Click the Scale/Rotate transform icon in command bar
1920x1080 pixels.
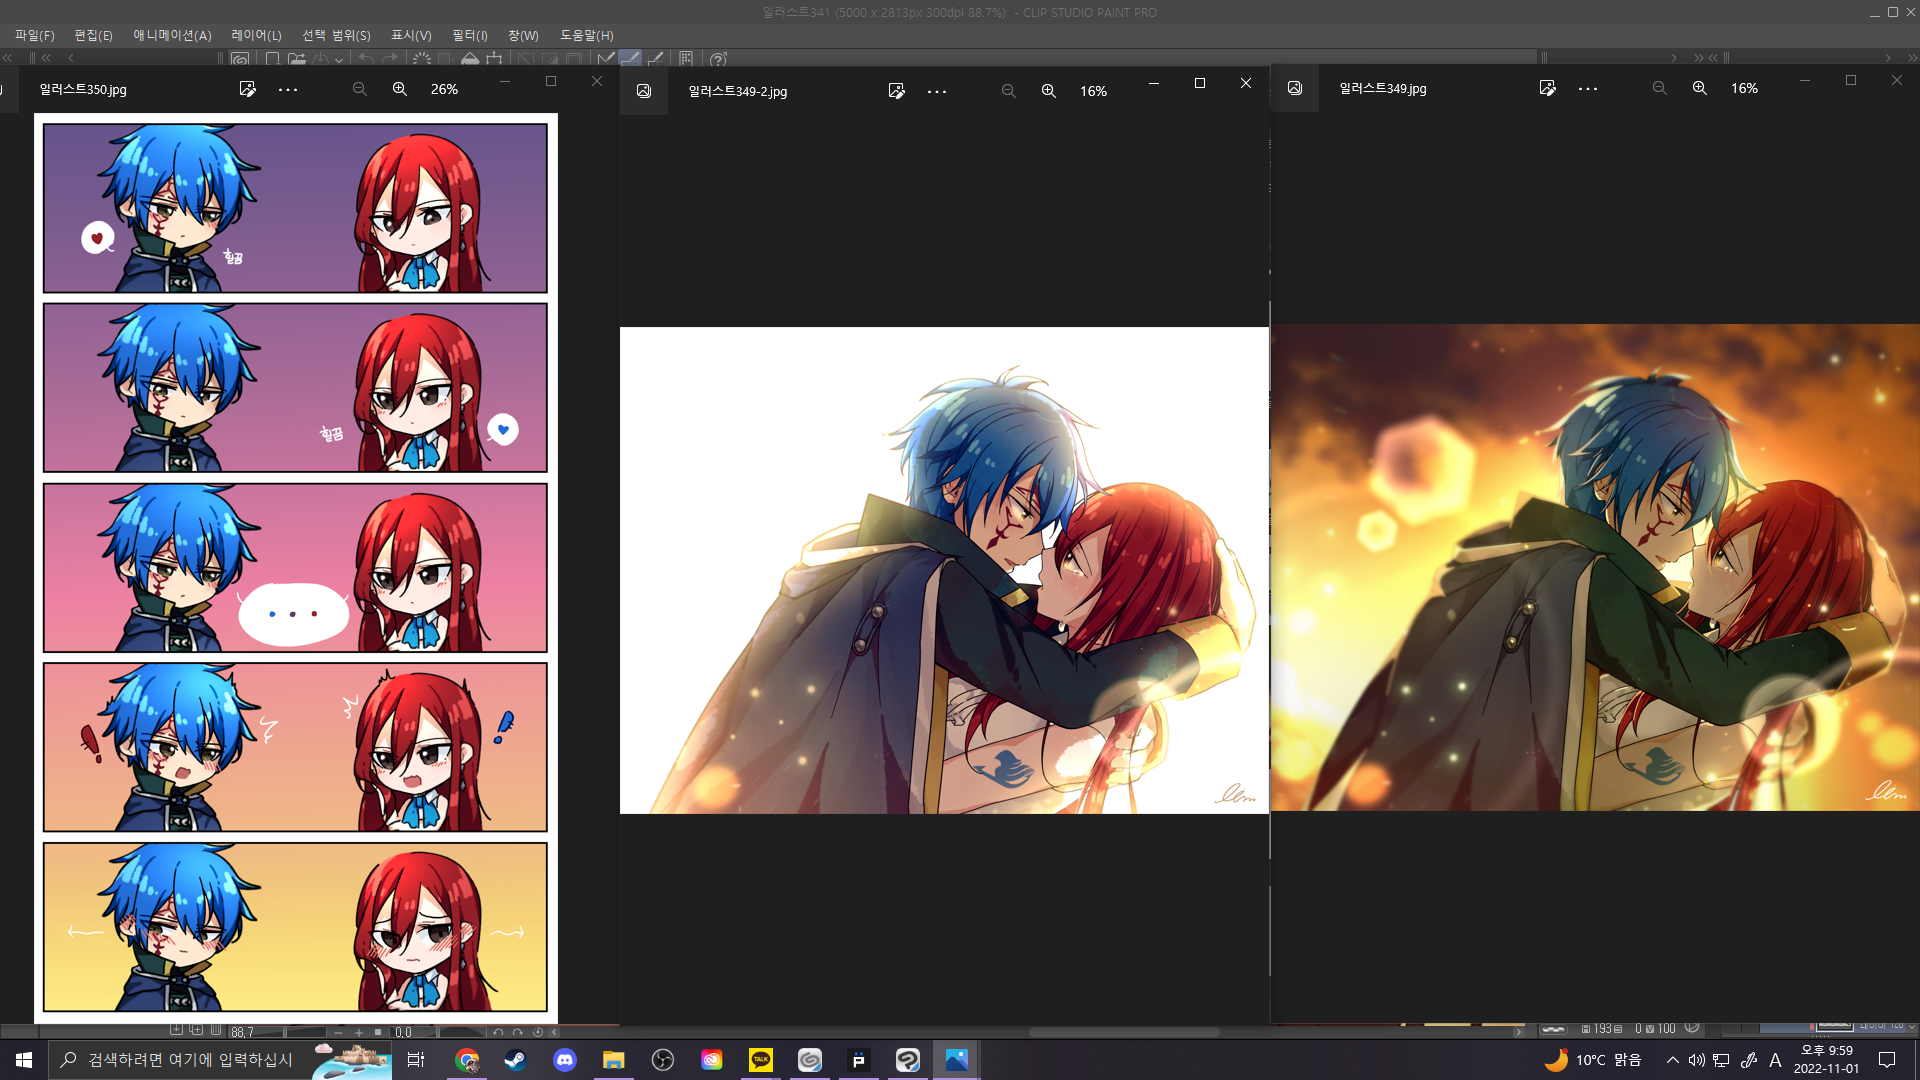[x=494, y=59]
